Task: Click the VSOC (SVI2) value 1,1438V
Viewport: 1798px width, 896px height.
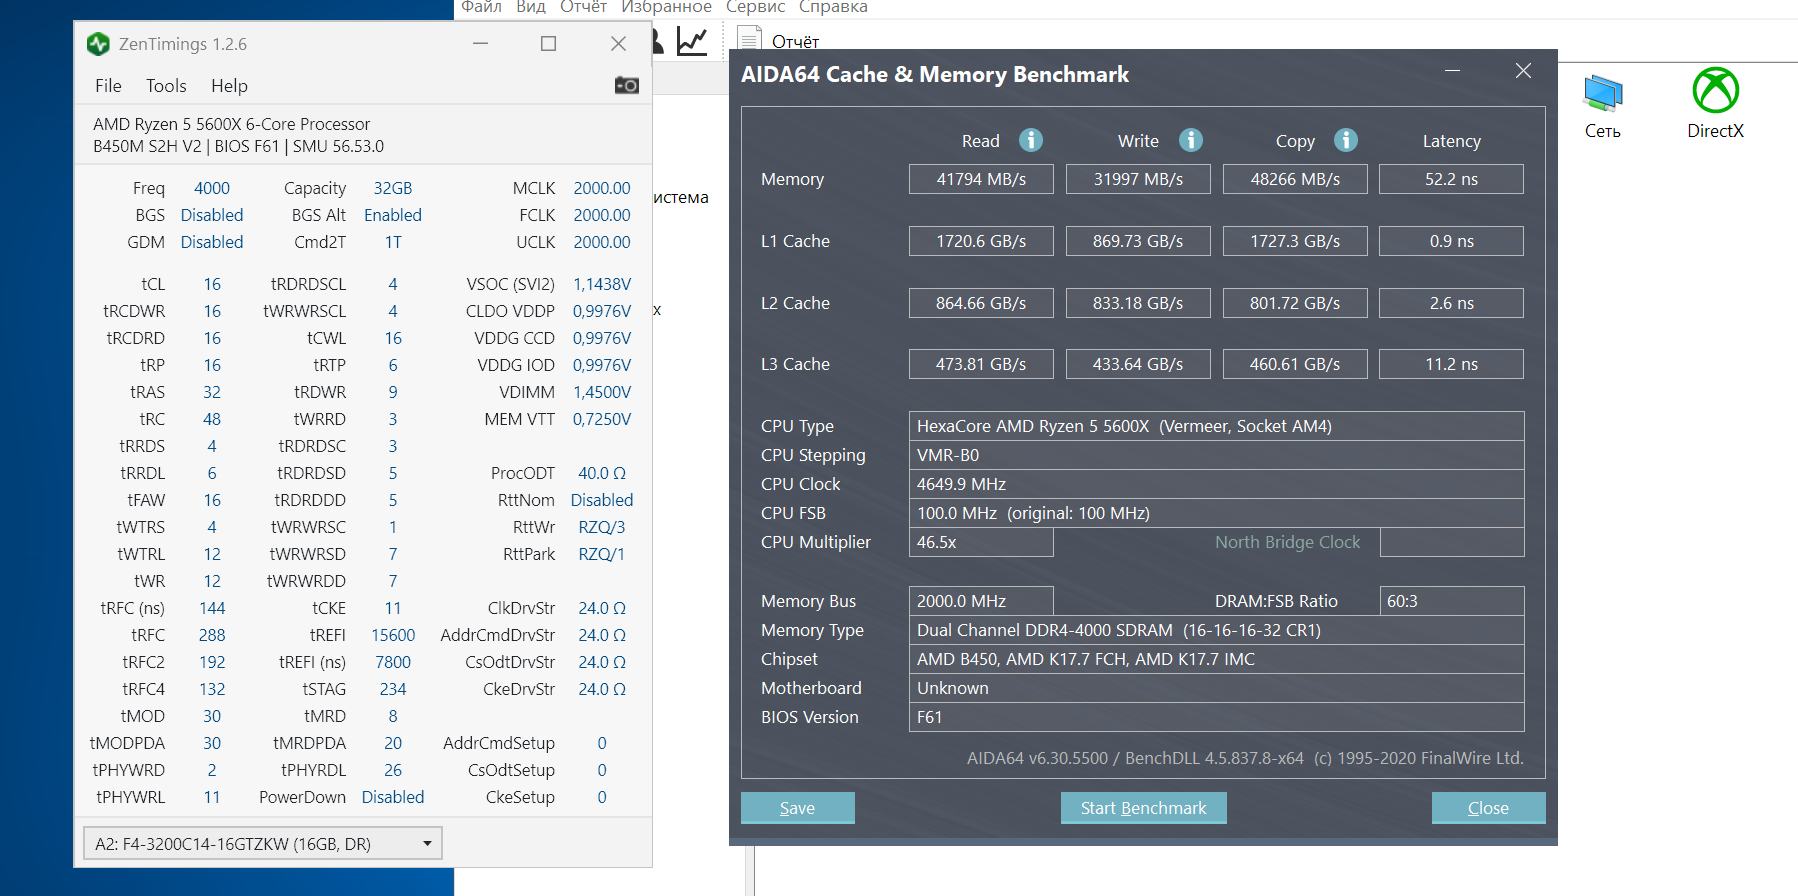Action: pos(602,284)
